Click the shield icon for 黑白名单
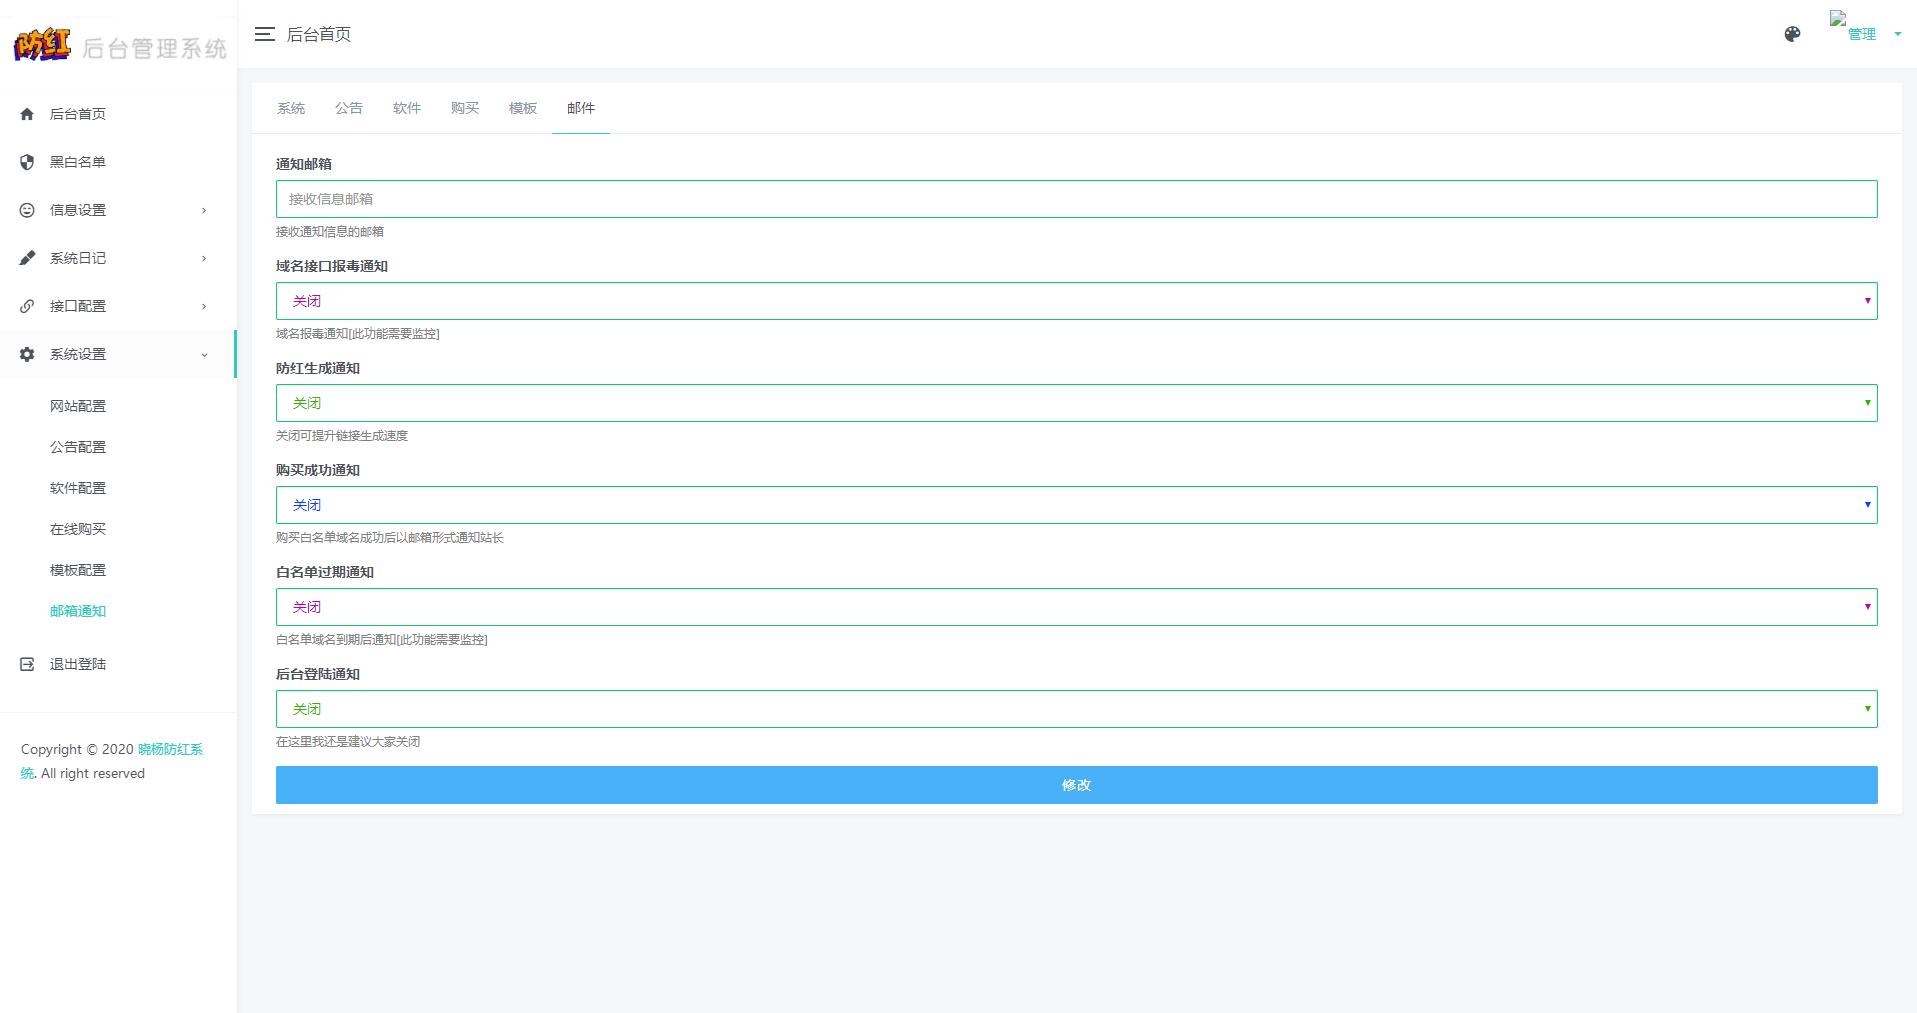 pyautogui.click(x=27, y=162)
